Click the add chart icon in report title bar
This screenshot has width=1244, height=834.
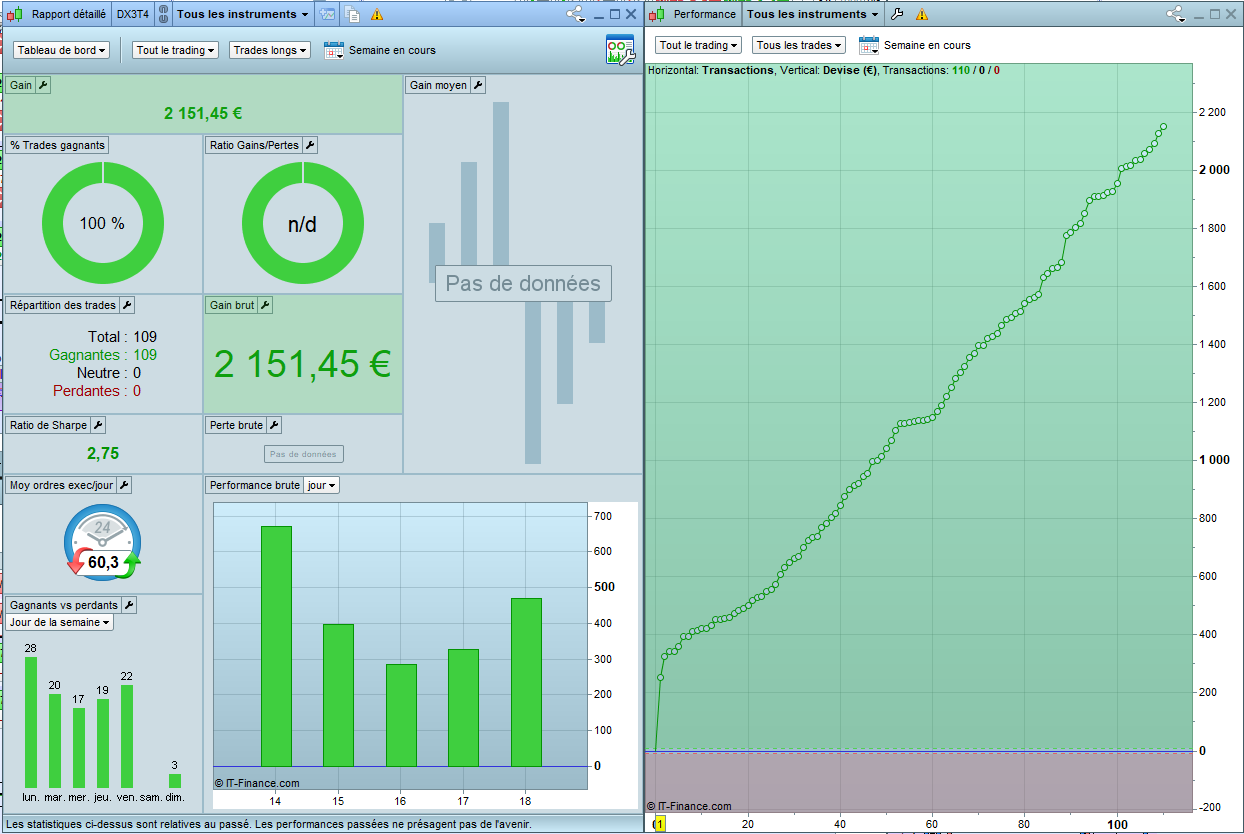pos(328,14)
